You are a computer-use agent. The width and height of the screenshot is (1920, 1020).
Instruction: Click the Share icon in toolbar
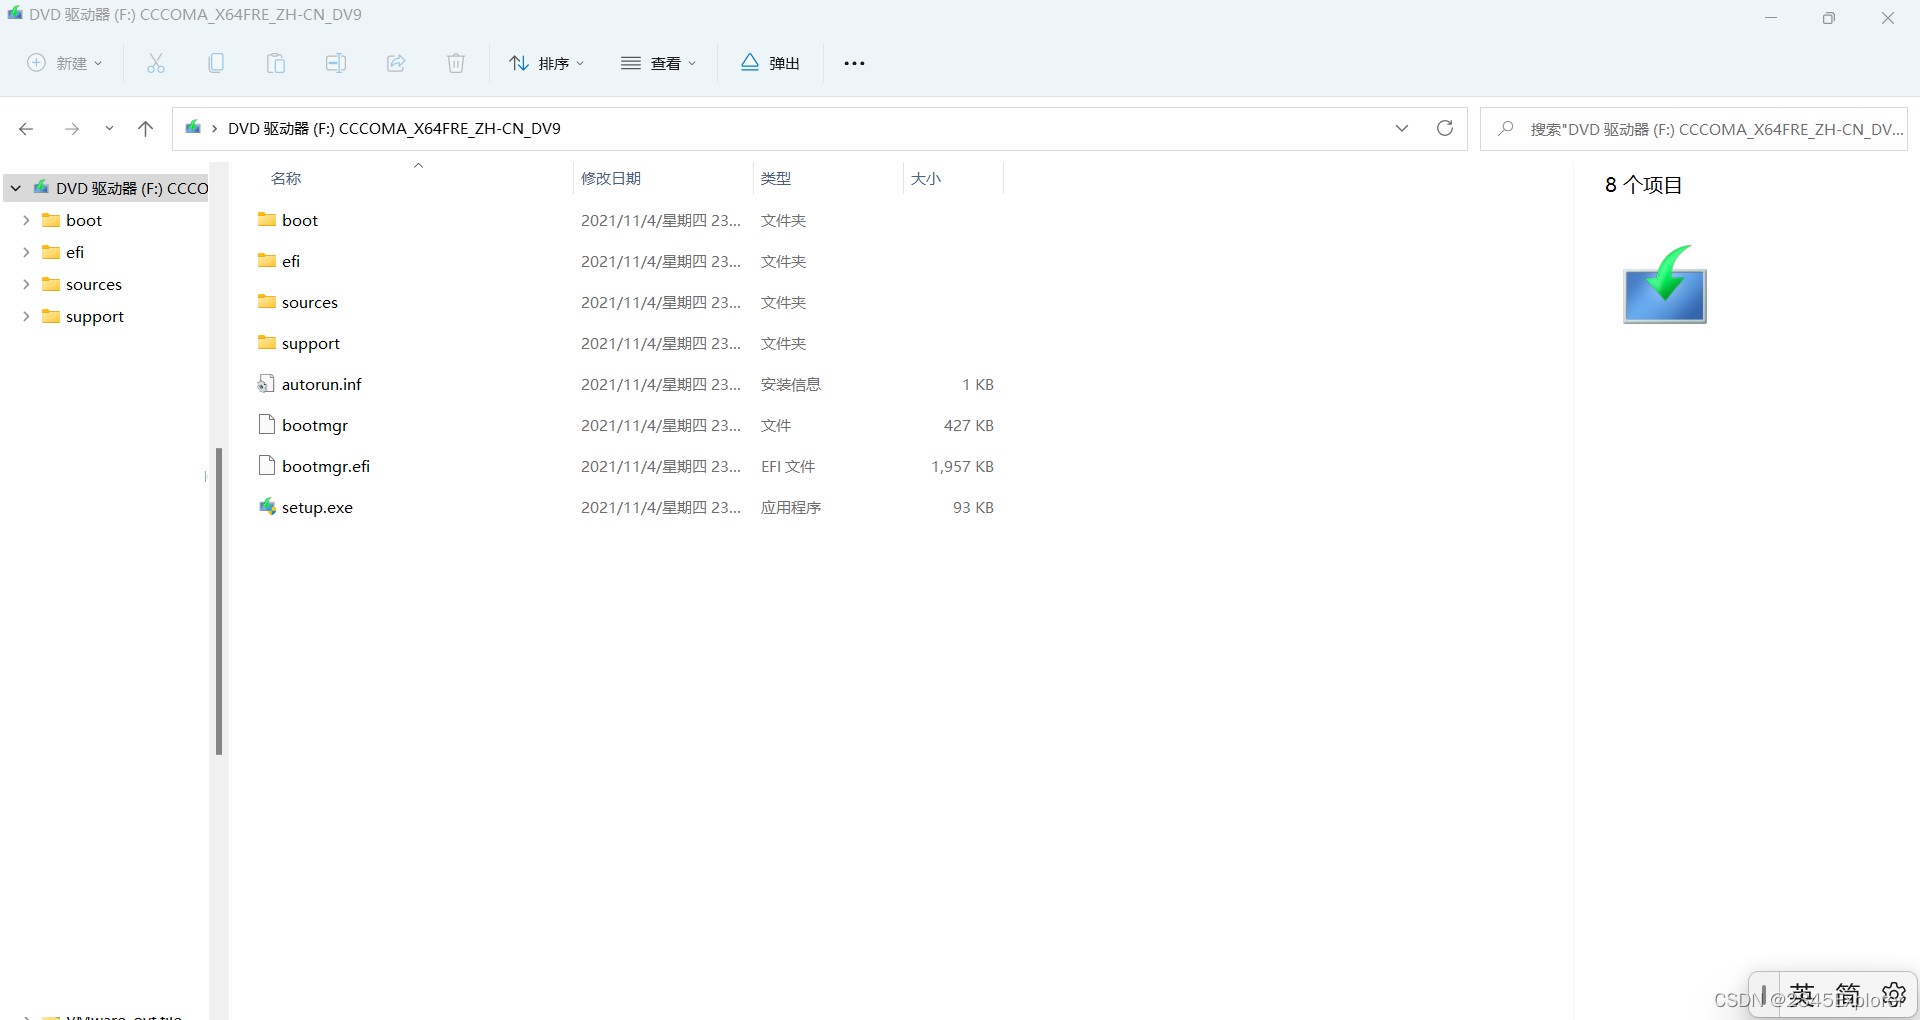396,63
